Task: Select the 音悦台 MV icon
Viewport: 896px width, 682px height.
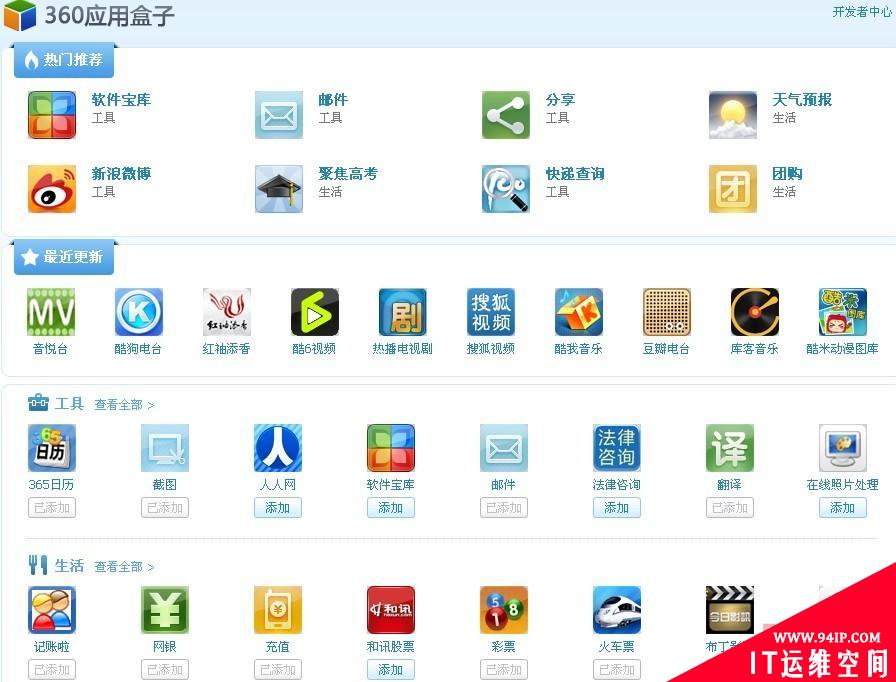Action: point(51,312)
